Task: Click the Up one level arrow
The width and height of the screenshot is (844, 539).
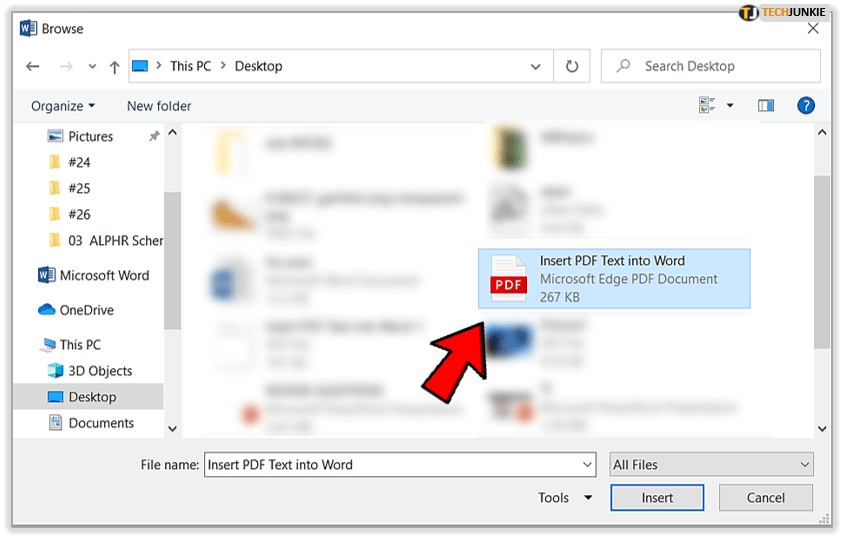Action: [x=114, y=67]
